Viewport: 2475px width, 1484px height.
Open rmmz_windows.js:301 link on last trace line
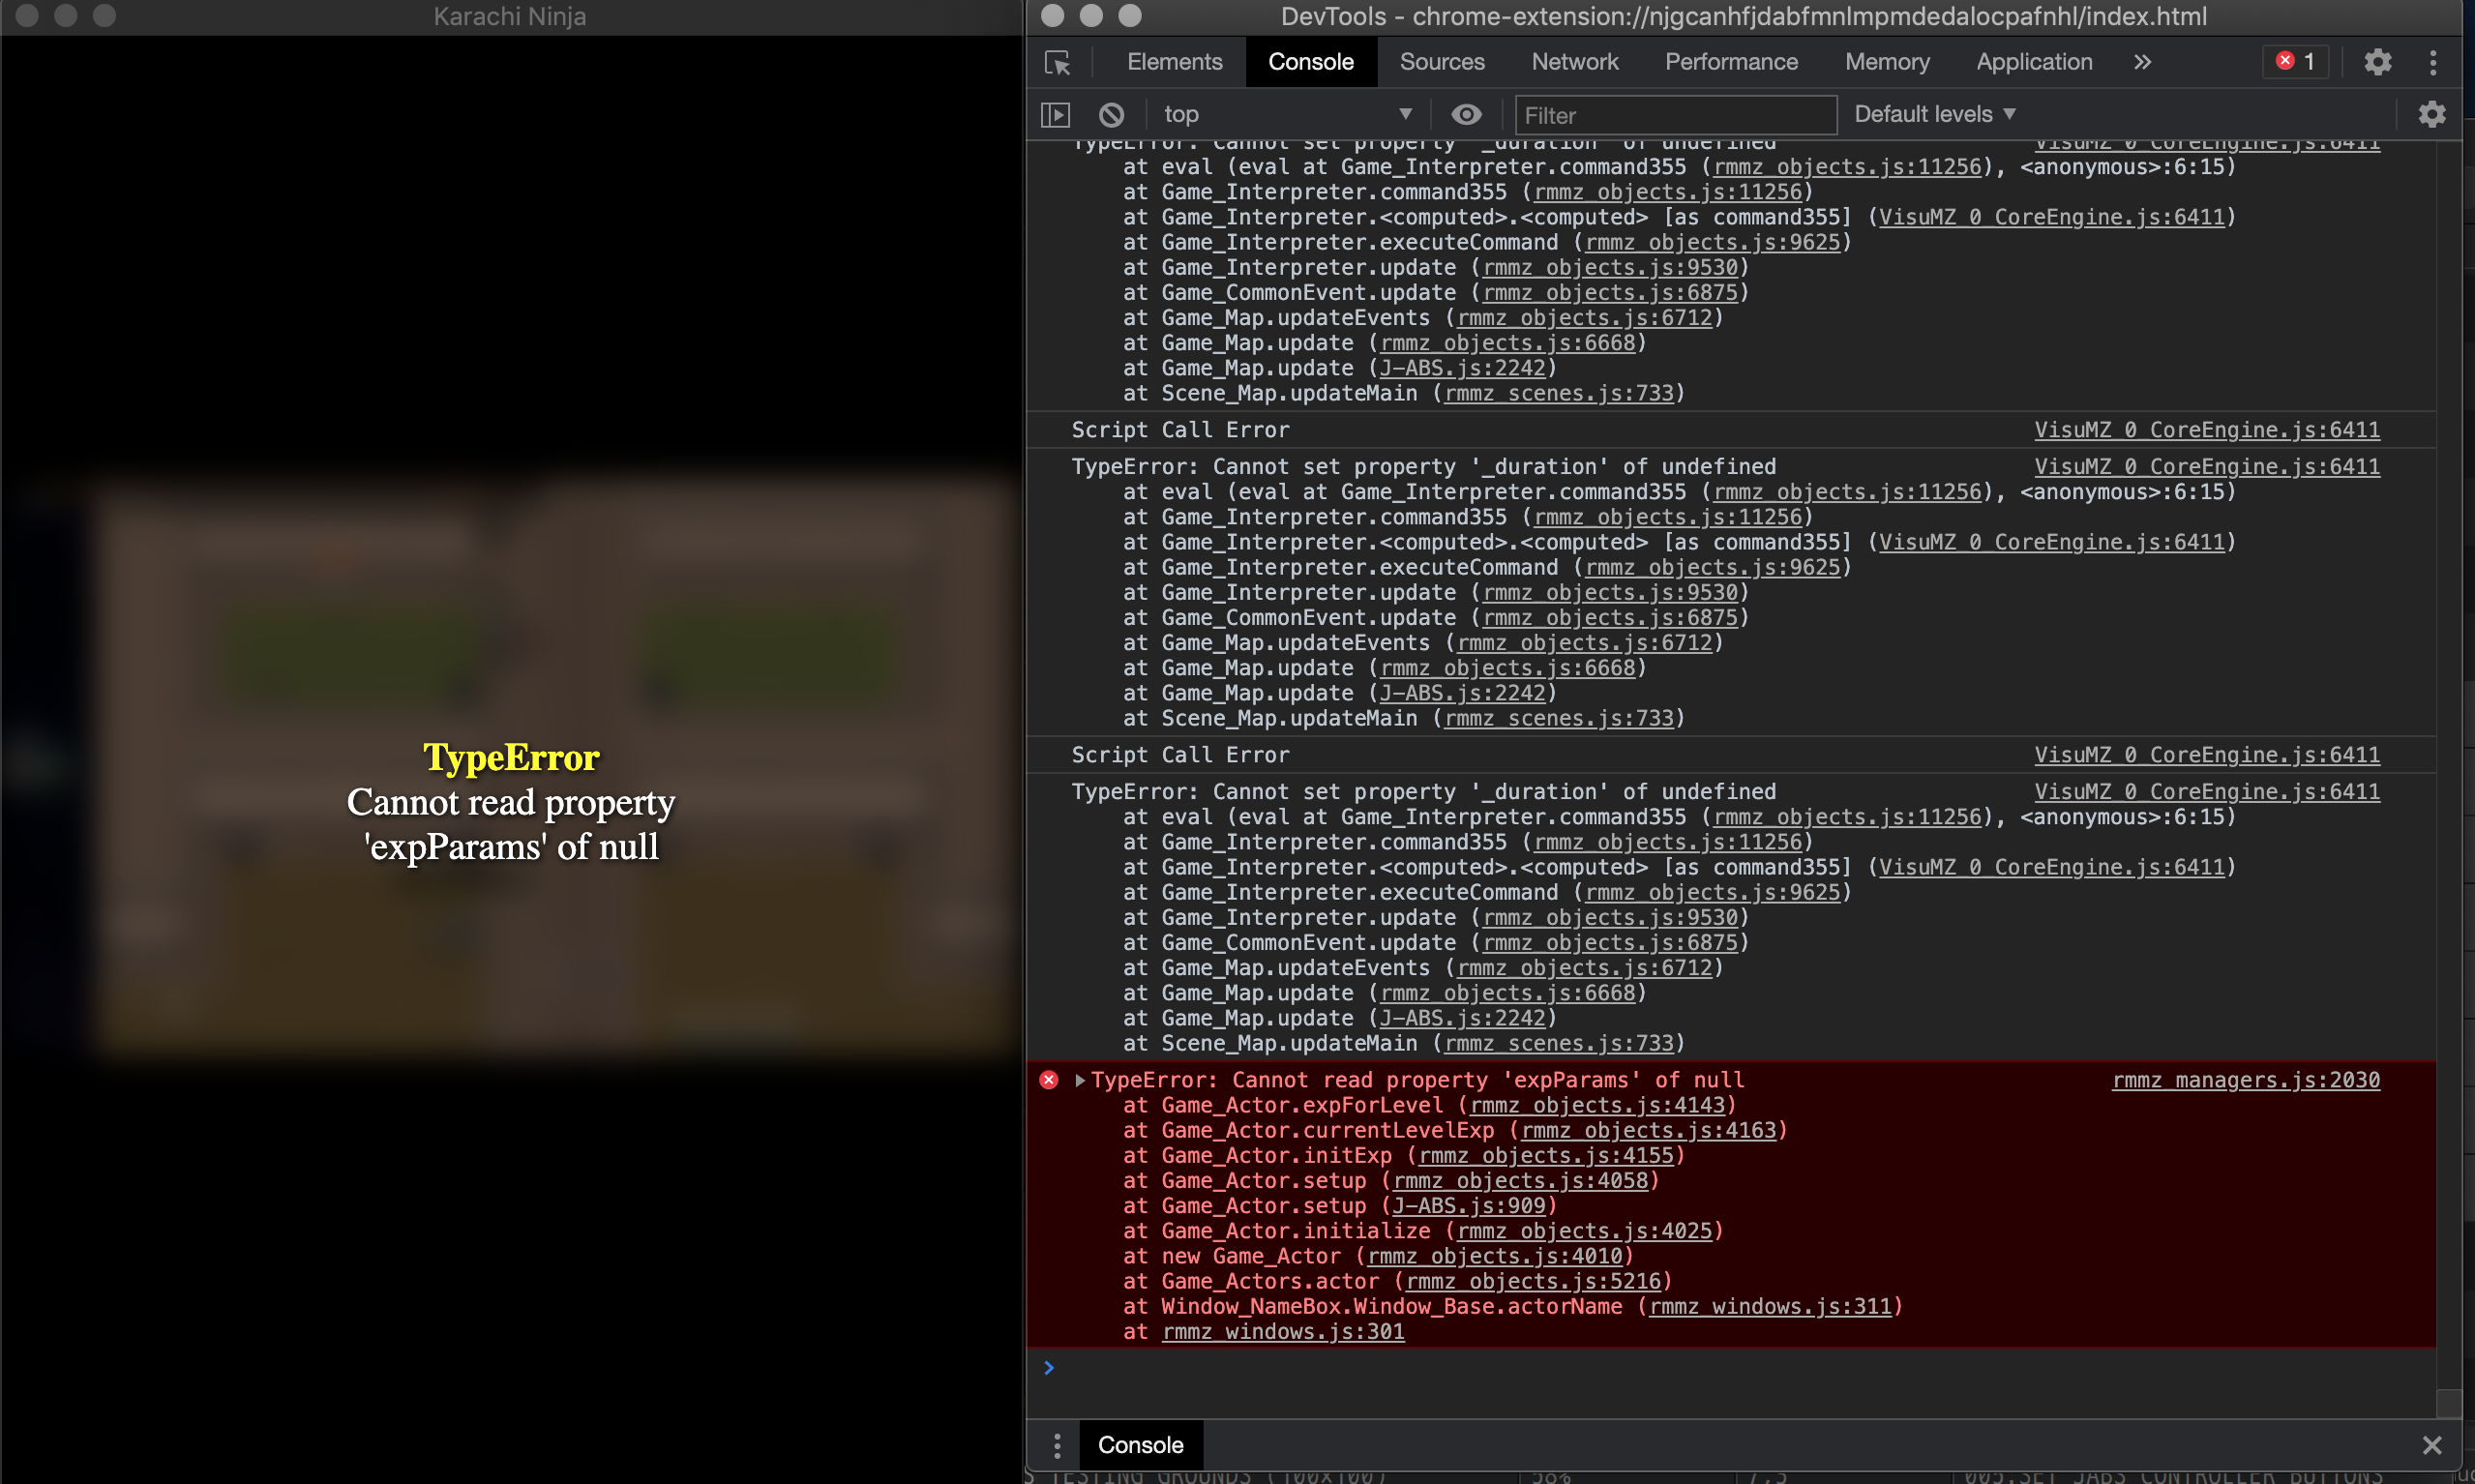pyautogui.click(x=1284, y=1331)
